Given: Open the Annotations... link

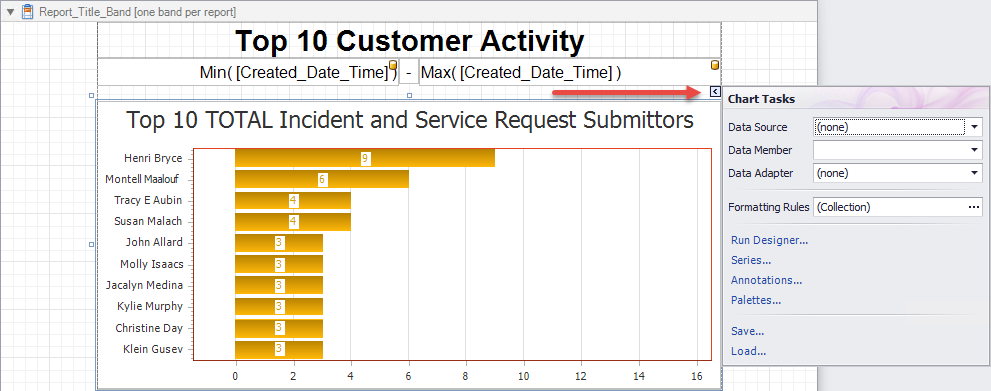Looking at the screenshot, I should pyautogui.click(x=766, y=280).
